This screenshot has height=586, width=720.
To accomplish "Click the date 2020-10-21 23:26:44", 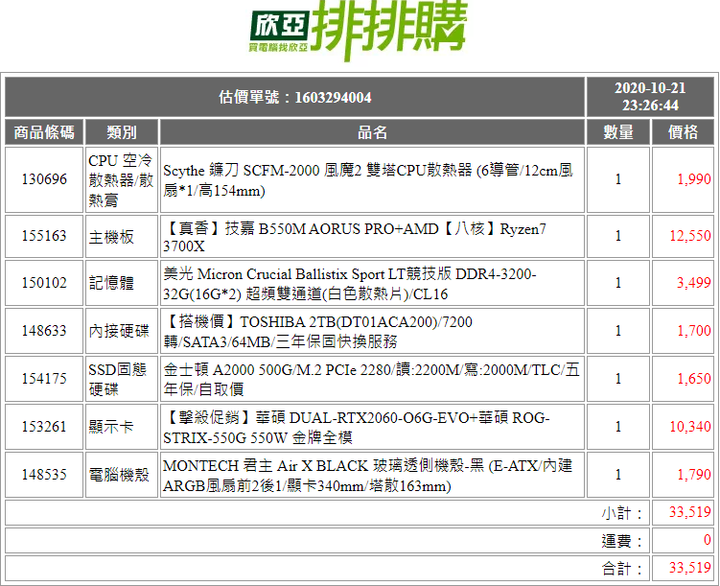I will 650,96.
